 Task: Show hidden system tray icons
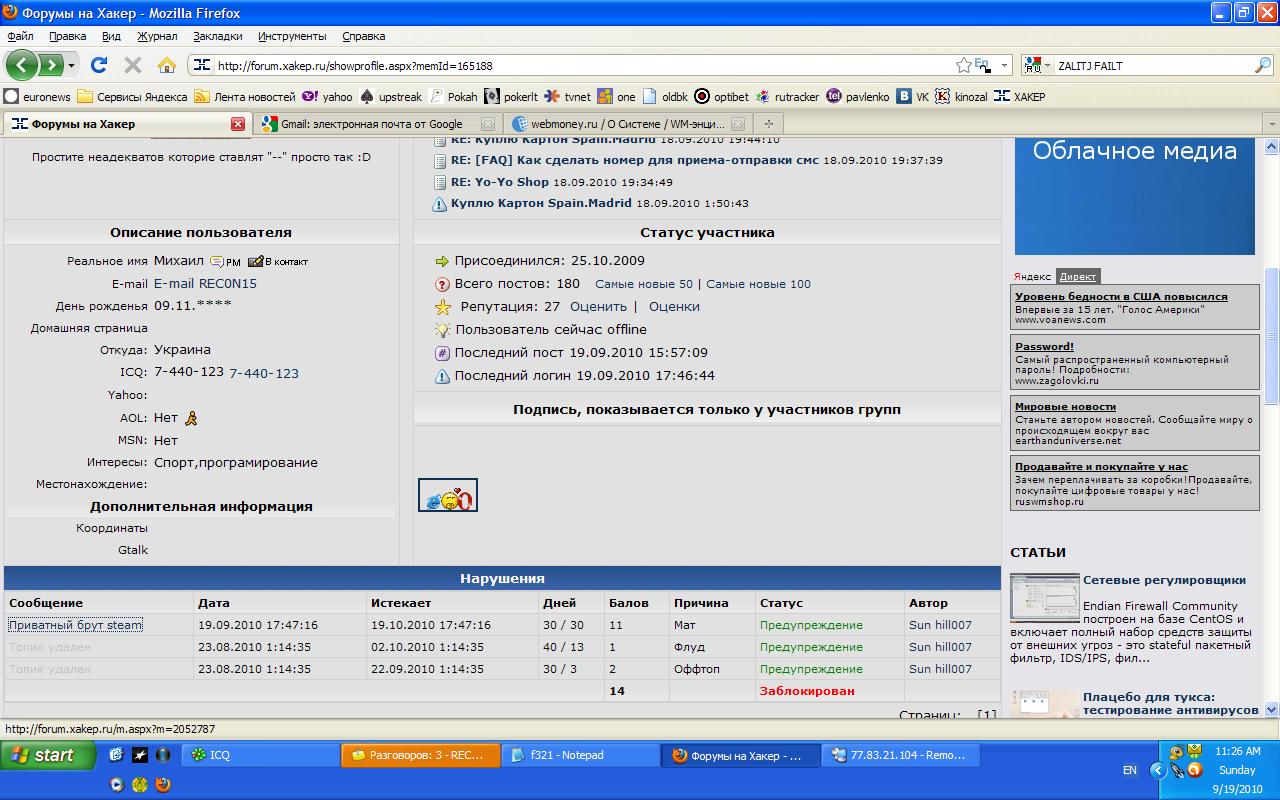click(1158, 770)
